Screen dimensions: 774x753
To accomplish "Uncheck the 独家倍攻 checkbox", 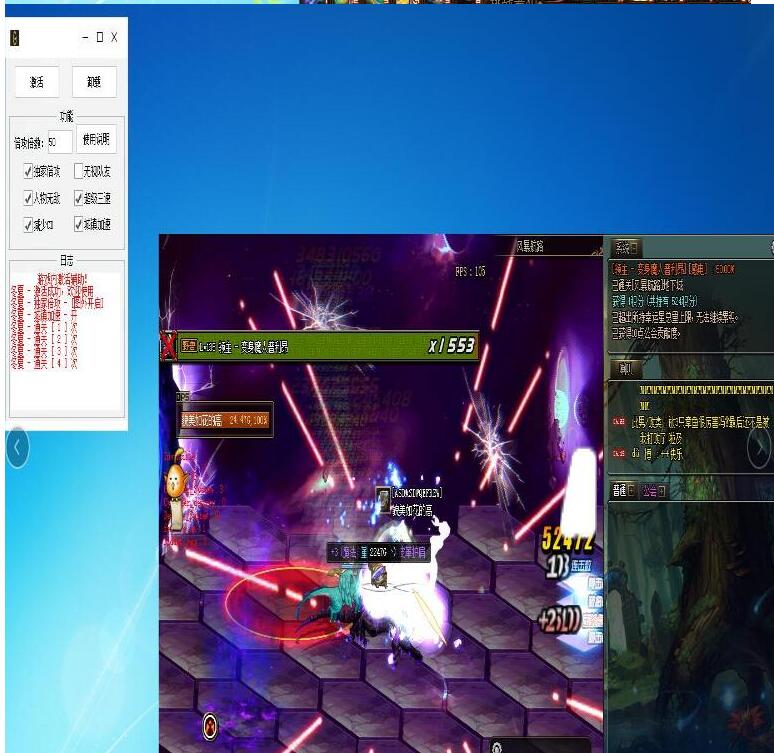I will pos(28,171).
